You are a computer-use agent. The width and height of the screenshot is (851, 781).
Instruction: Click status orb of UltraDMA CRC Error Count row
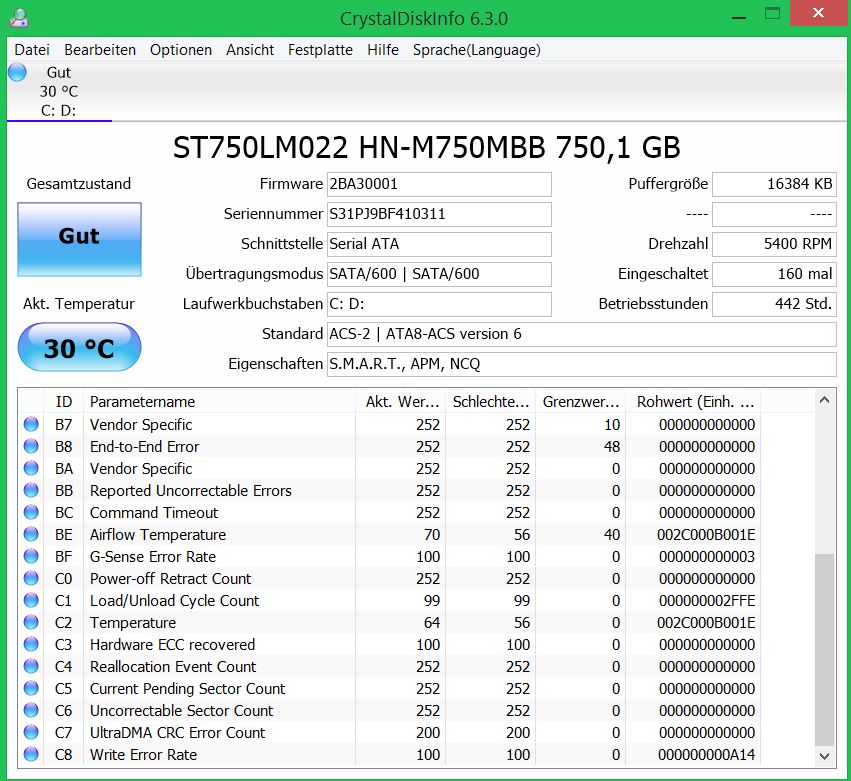click(x=31, y=732)
